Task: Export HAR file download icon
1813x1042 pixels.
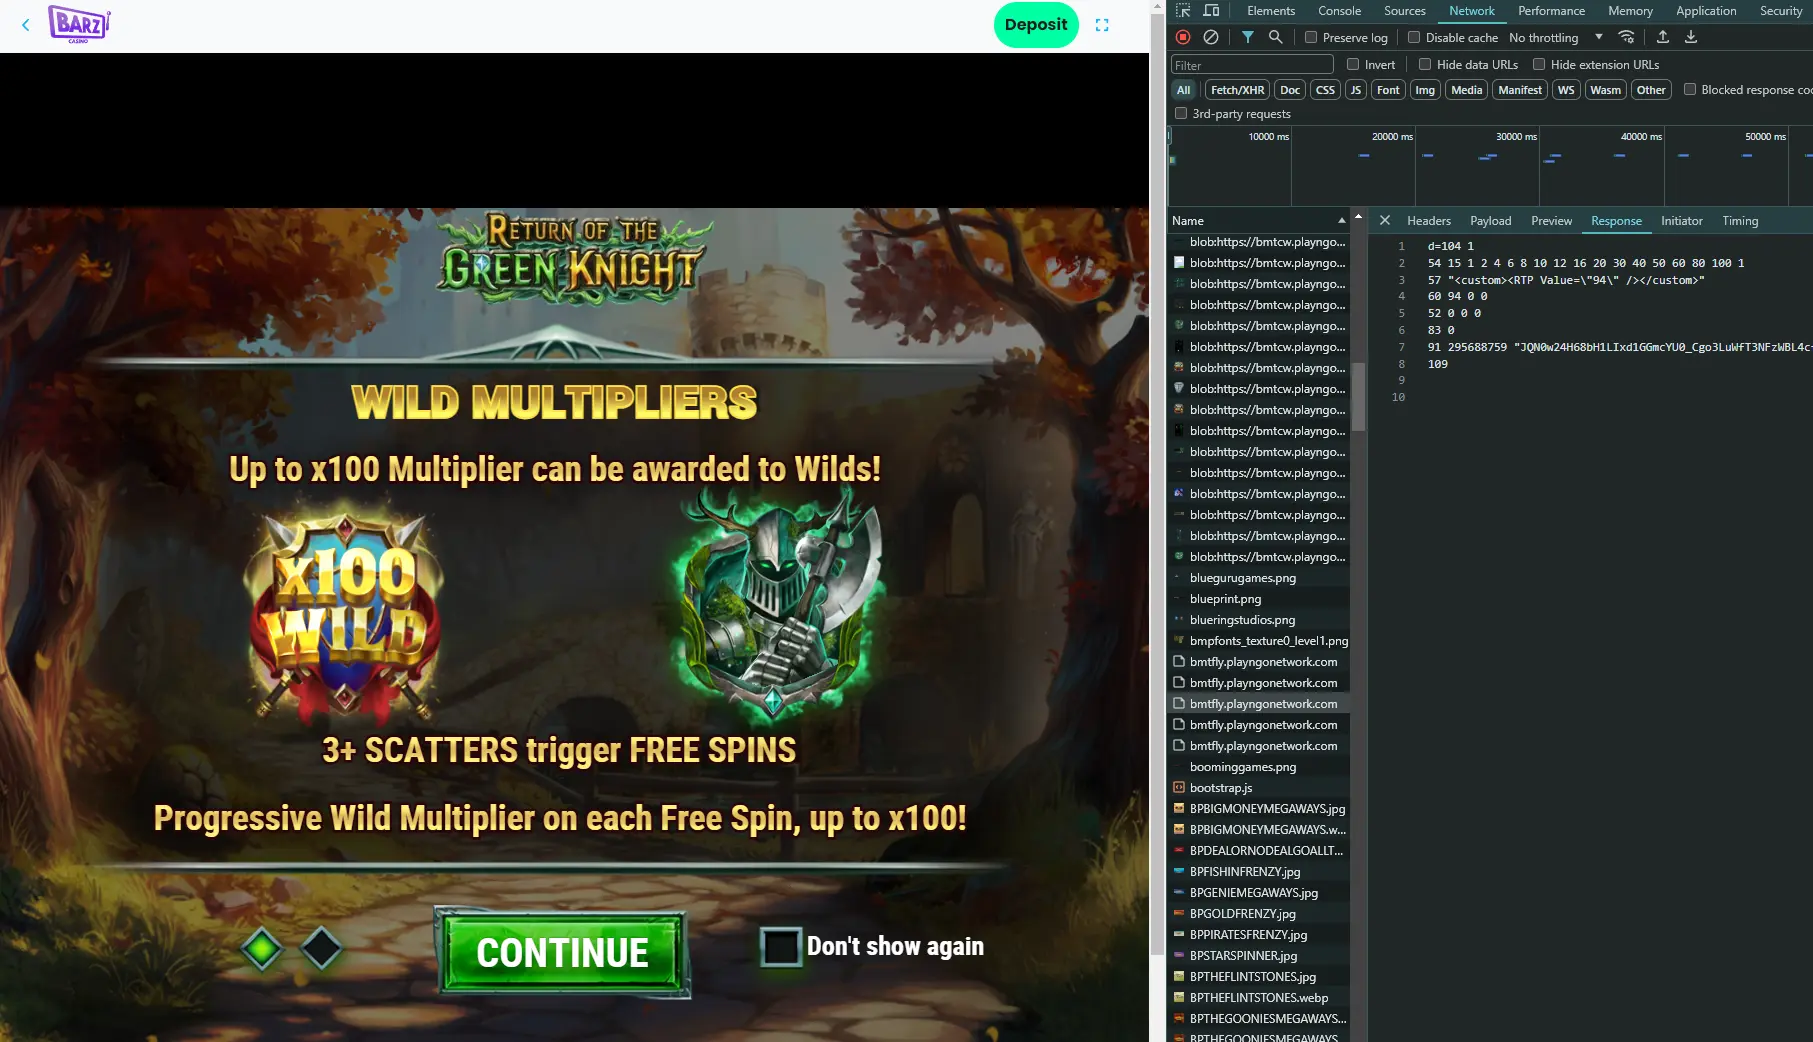Action: pyautogui.click(x=1691, y=37)
